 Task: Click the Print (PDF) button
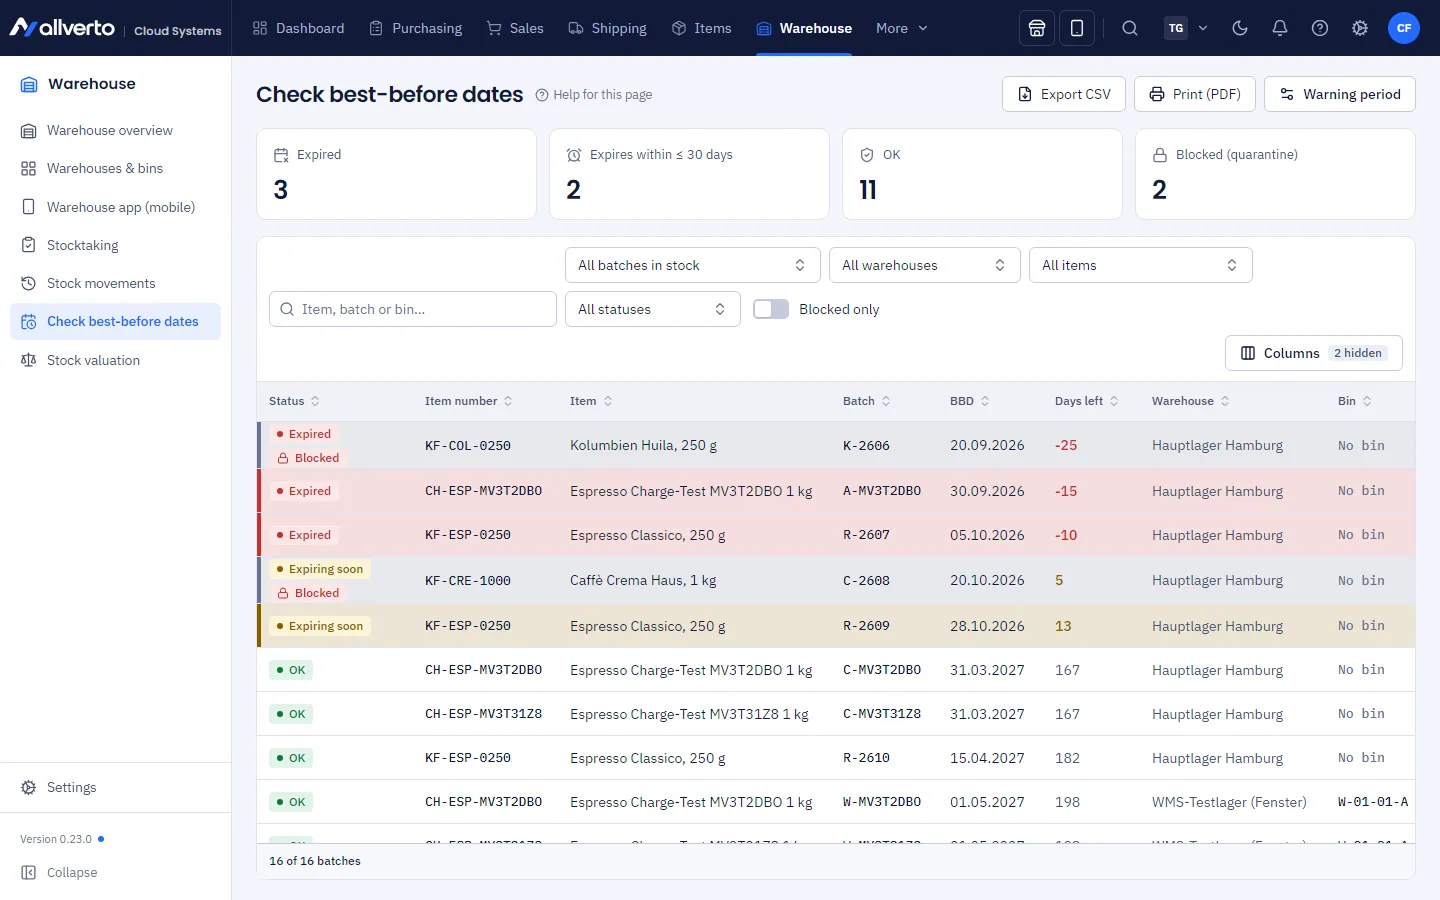click(1195, 94)
